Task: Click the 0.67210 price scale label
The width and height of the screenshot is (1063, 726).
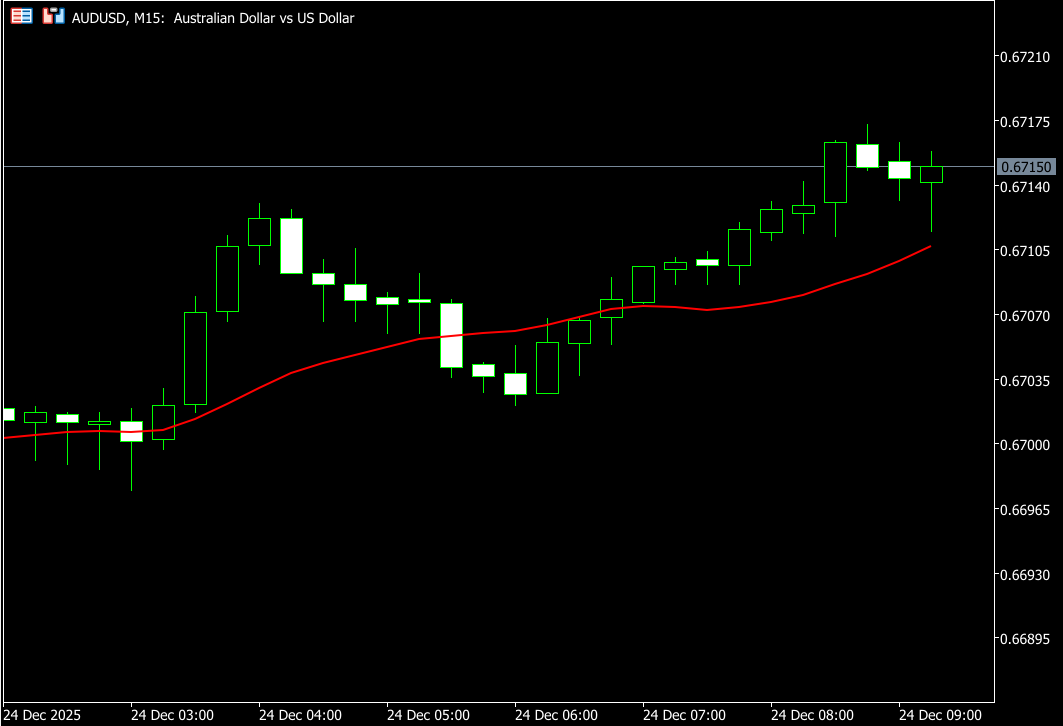Action: pos(1025,58)
